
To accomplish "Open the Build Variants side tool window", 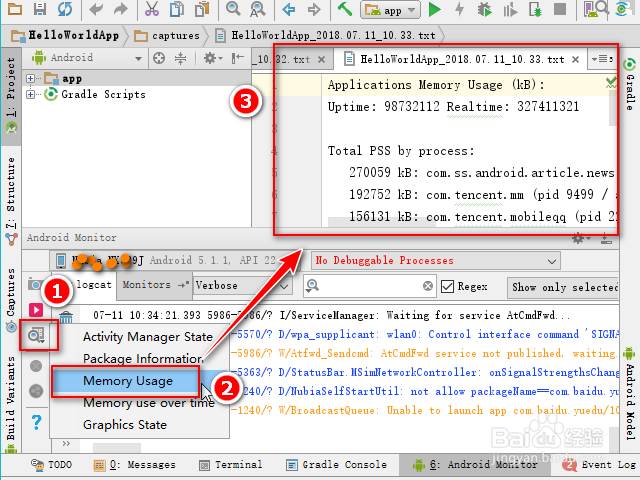I will [11, 404].
